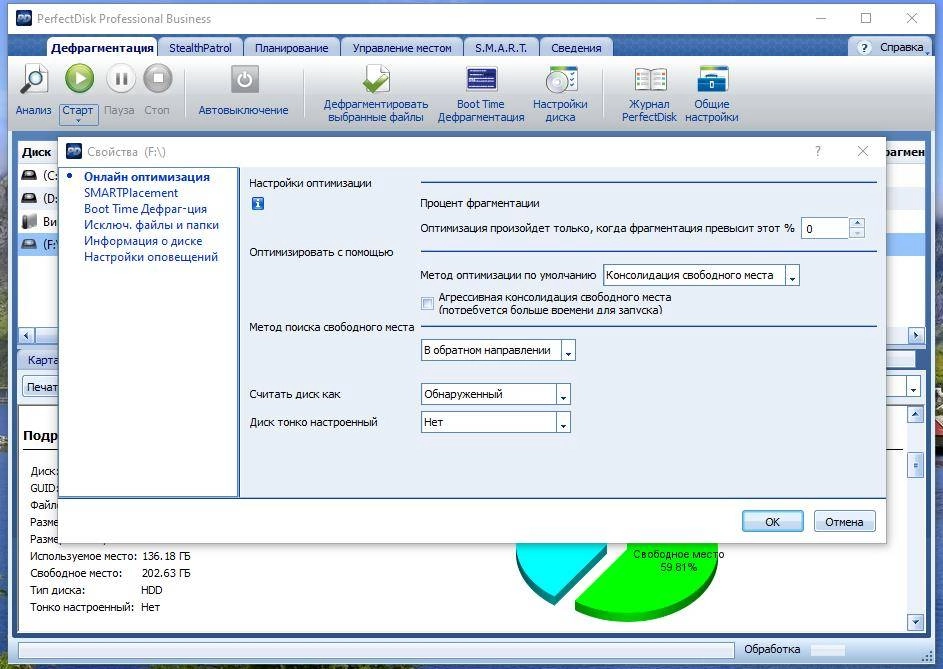Screen dimensions: 943x669
Task: Decrease fragmentation percent spinner down
Action: pyautogui.click(x=857, y=233)
